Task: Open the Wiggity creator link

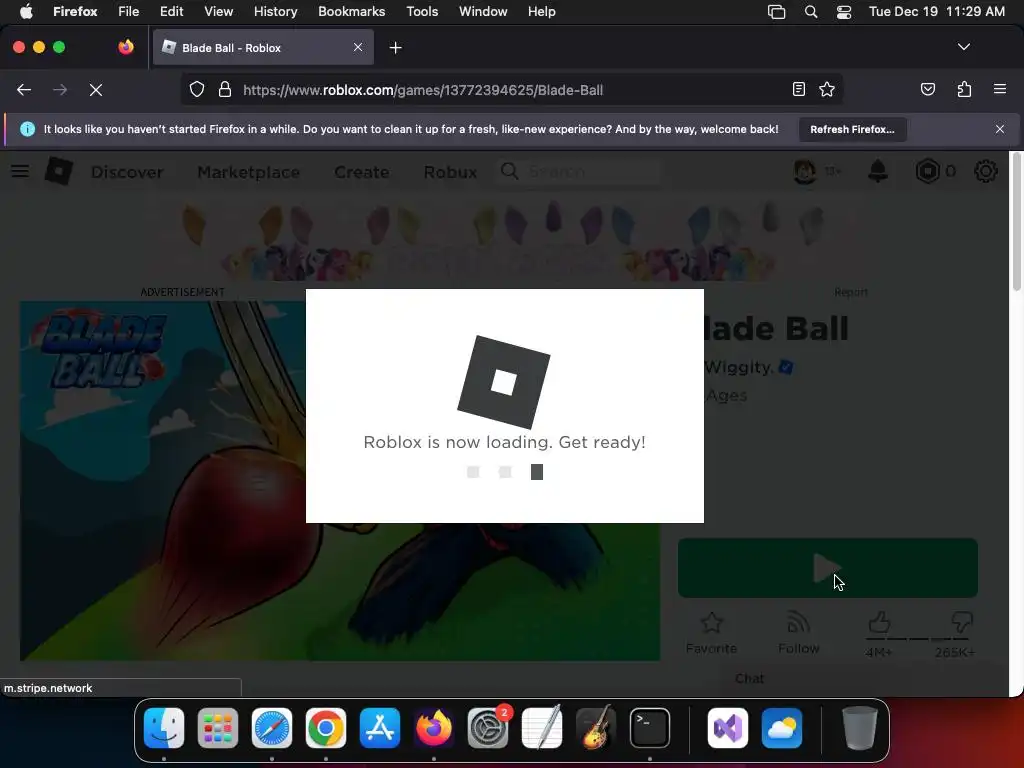Action: point(738,367)
